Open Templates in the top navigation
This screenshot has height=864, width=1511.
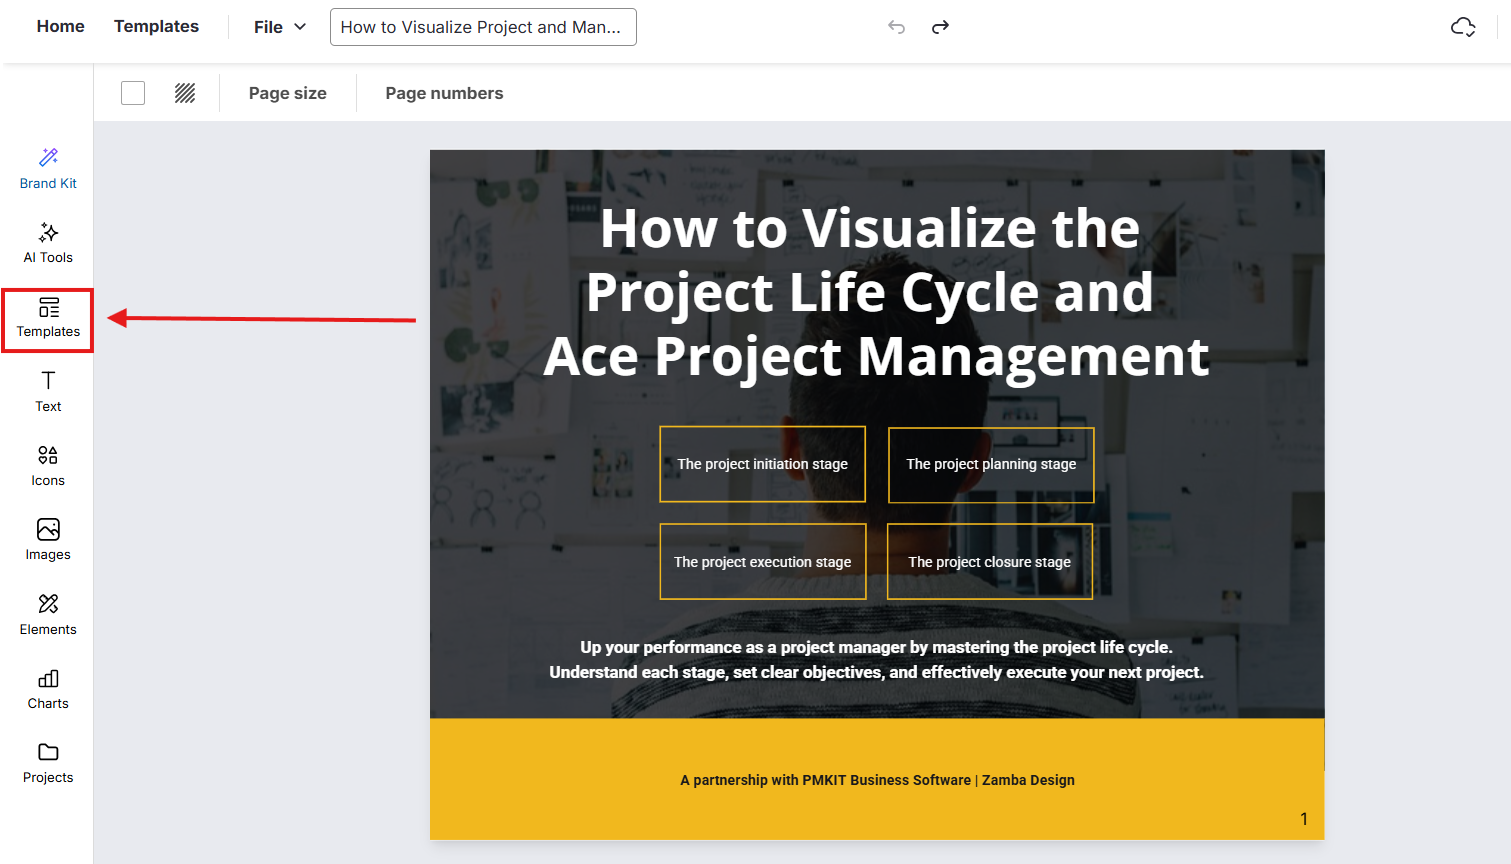click(156, 26)
